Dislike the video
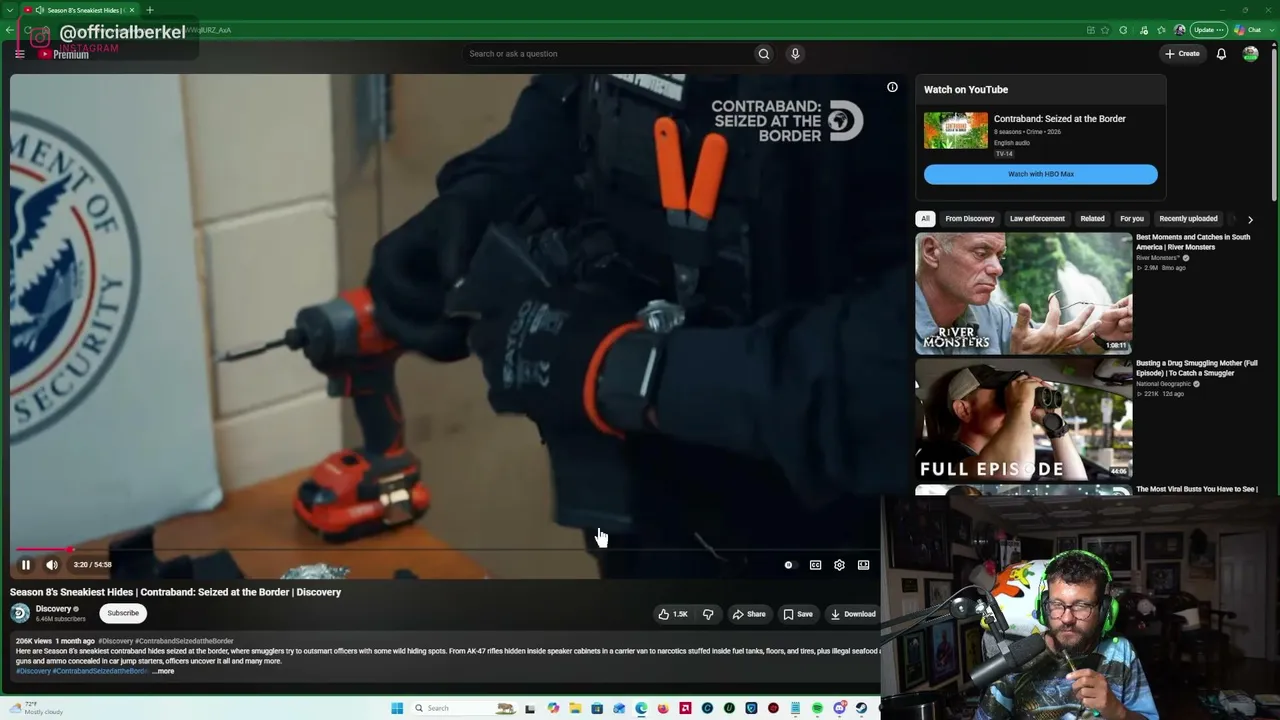Screen dimensions: 1280x720 point(708,614)
